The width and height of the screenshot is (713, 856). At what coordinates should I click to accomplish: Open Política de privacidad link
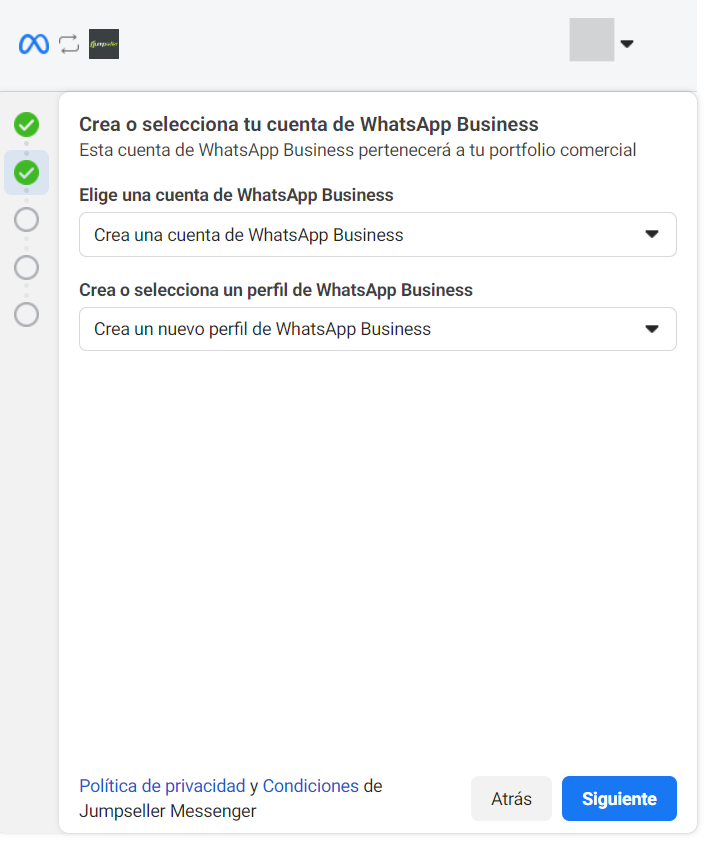tap(162, 786)
